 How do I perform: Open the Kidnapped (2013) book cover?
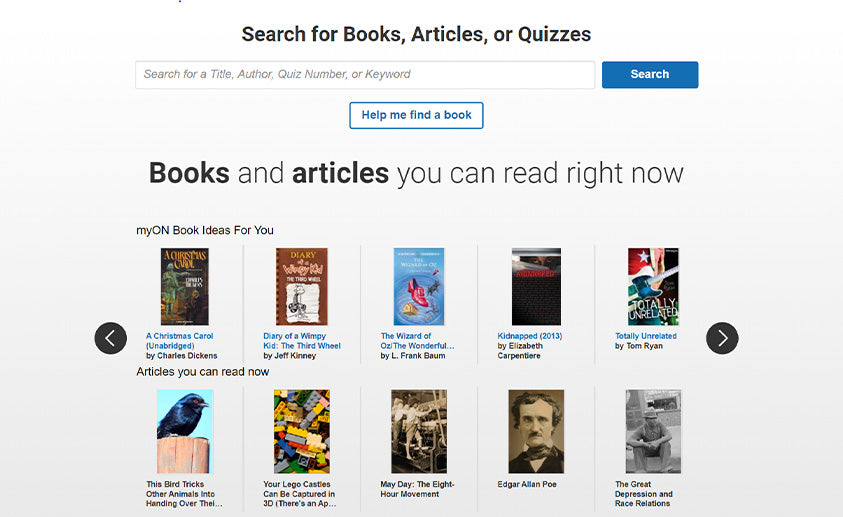click(x=536, y=287)
